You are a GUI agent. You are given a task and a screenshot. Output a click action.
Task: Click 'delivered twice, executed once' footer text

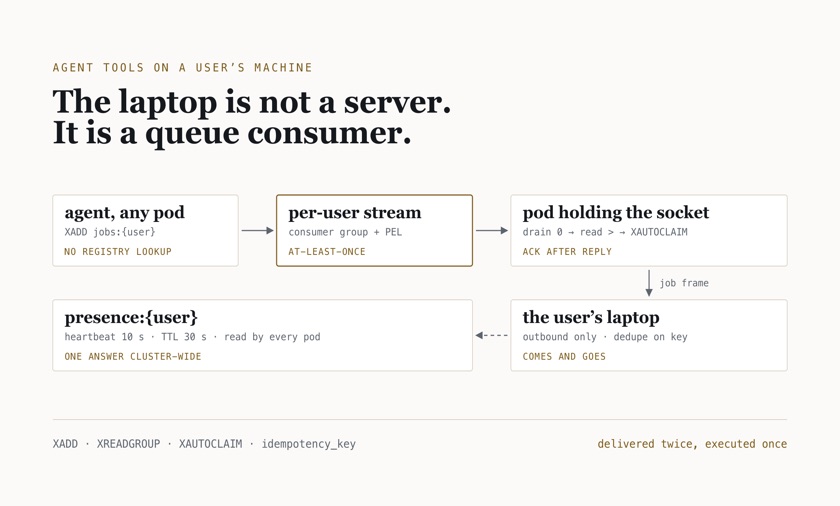(692, 444)
